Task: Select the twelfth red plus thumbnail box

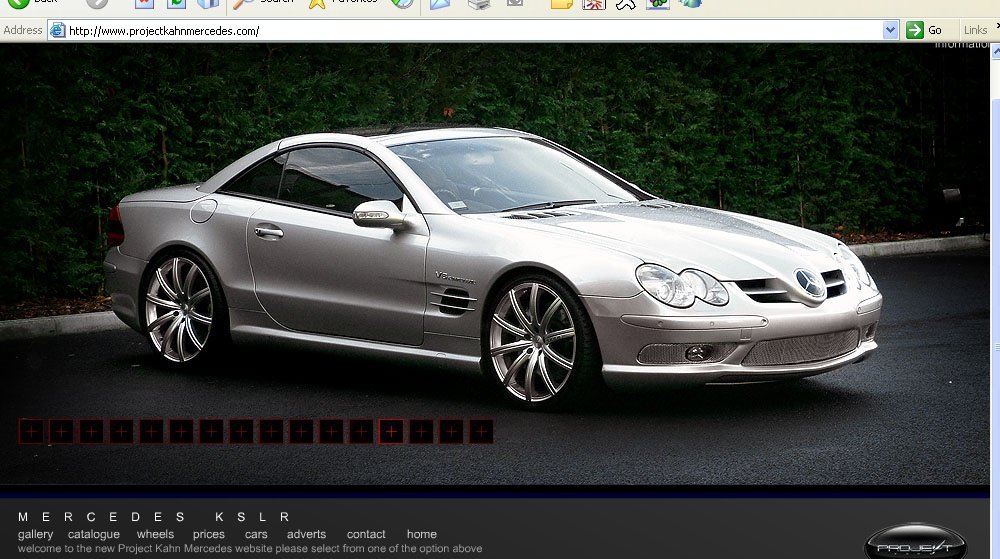Action: point(361,432)
